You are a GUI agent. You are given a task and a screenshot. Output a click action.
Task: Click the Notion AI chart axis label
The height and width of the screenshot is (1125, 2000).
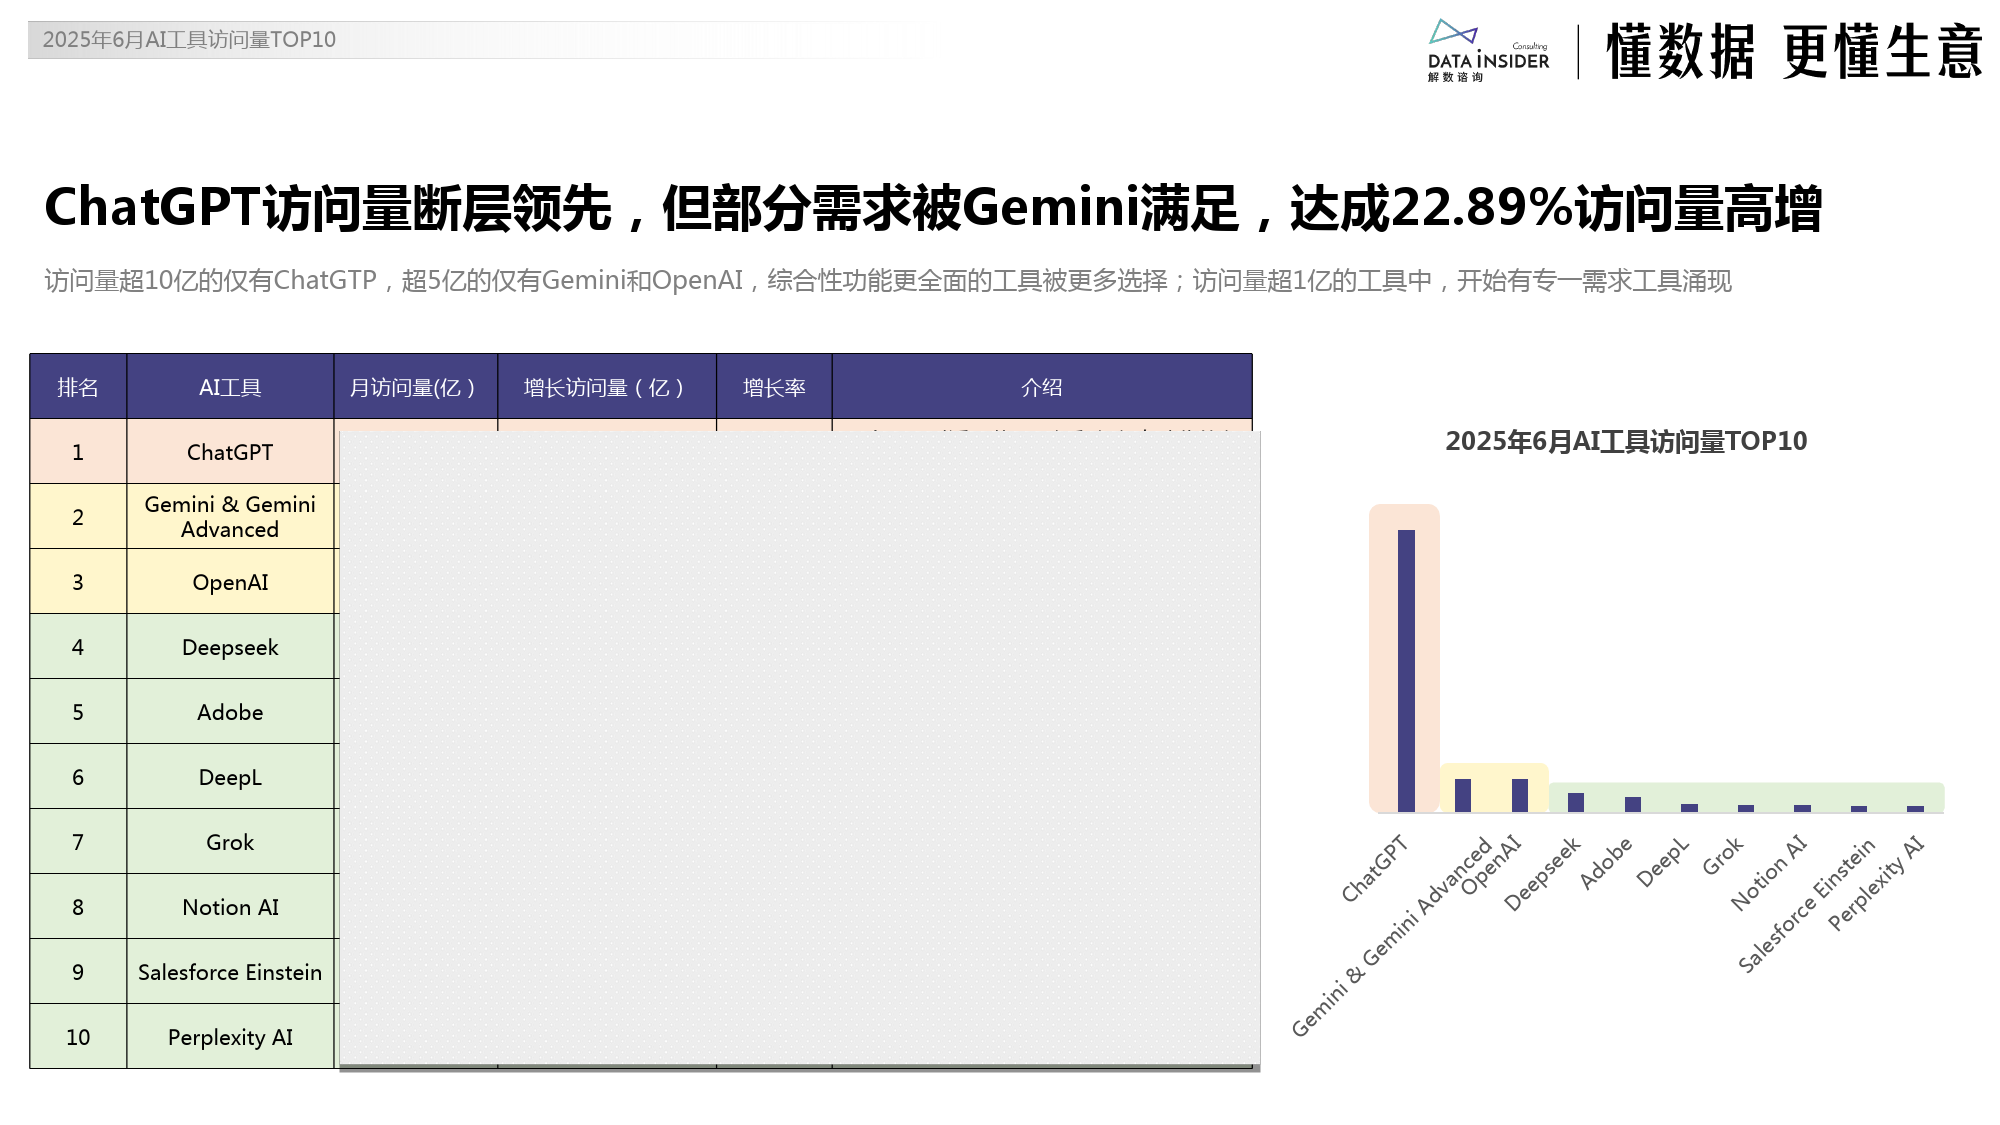(1769, 873)
